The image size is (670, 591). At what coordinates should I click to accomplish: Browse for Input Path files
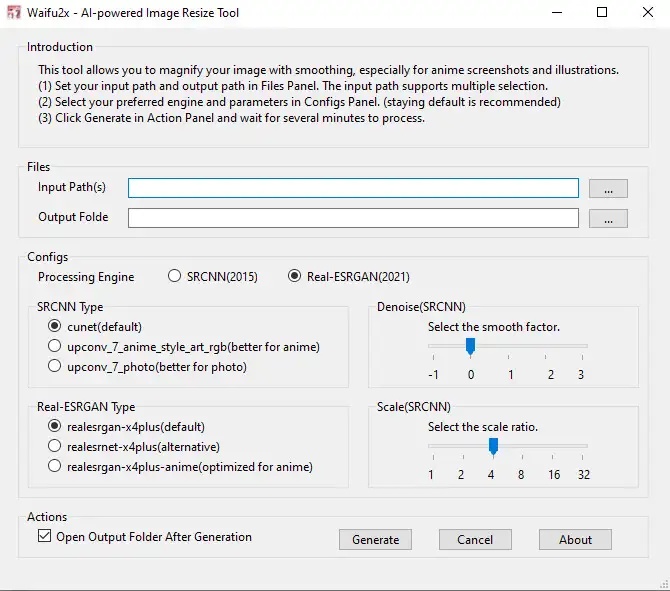point(608,188)
